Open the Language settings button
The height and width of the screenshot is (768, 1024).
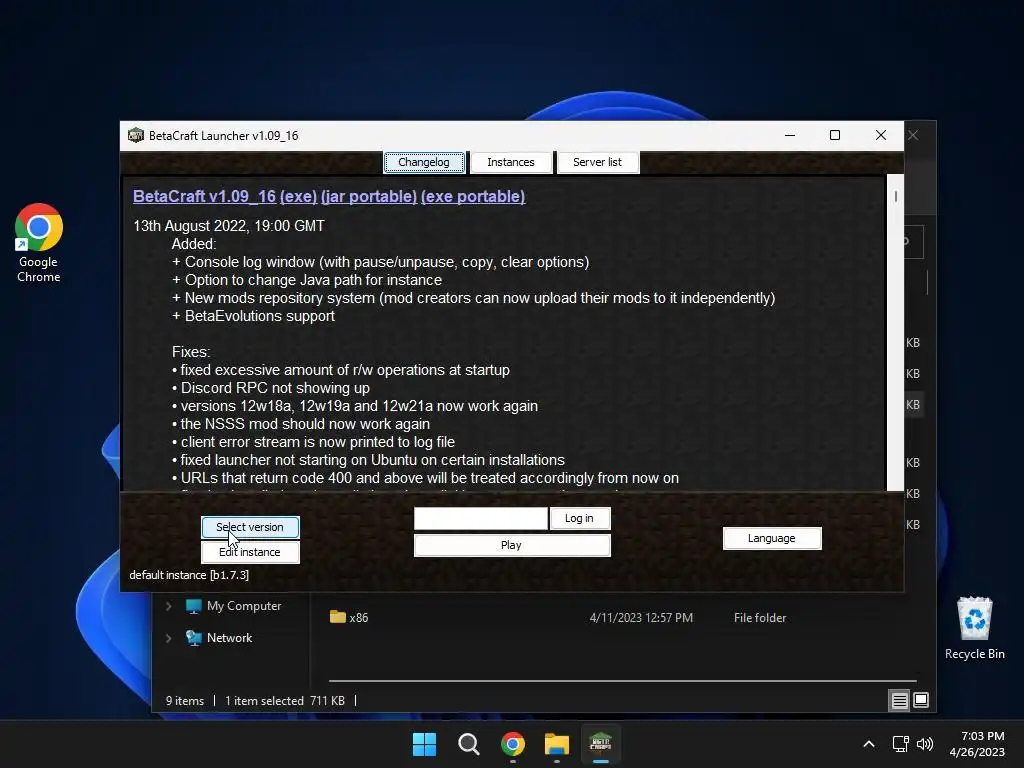point(772,538)
